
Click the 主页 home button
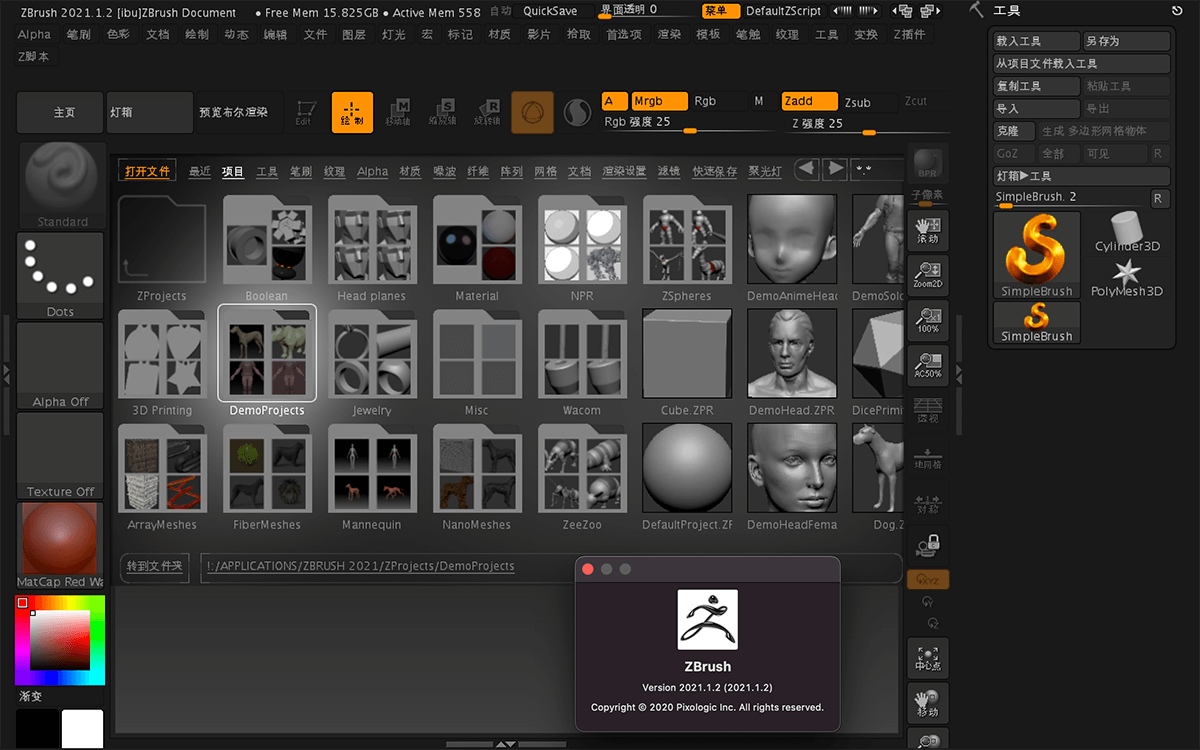click(60, 112)
